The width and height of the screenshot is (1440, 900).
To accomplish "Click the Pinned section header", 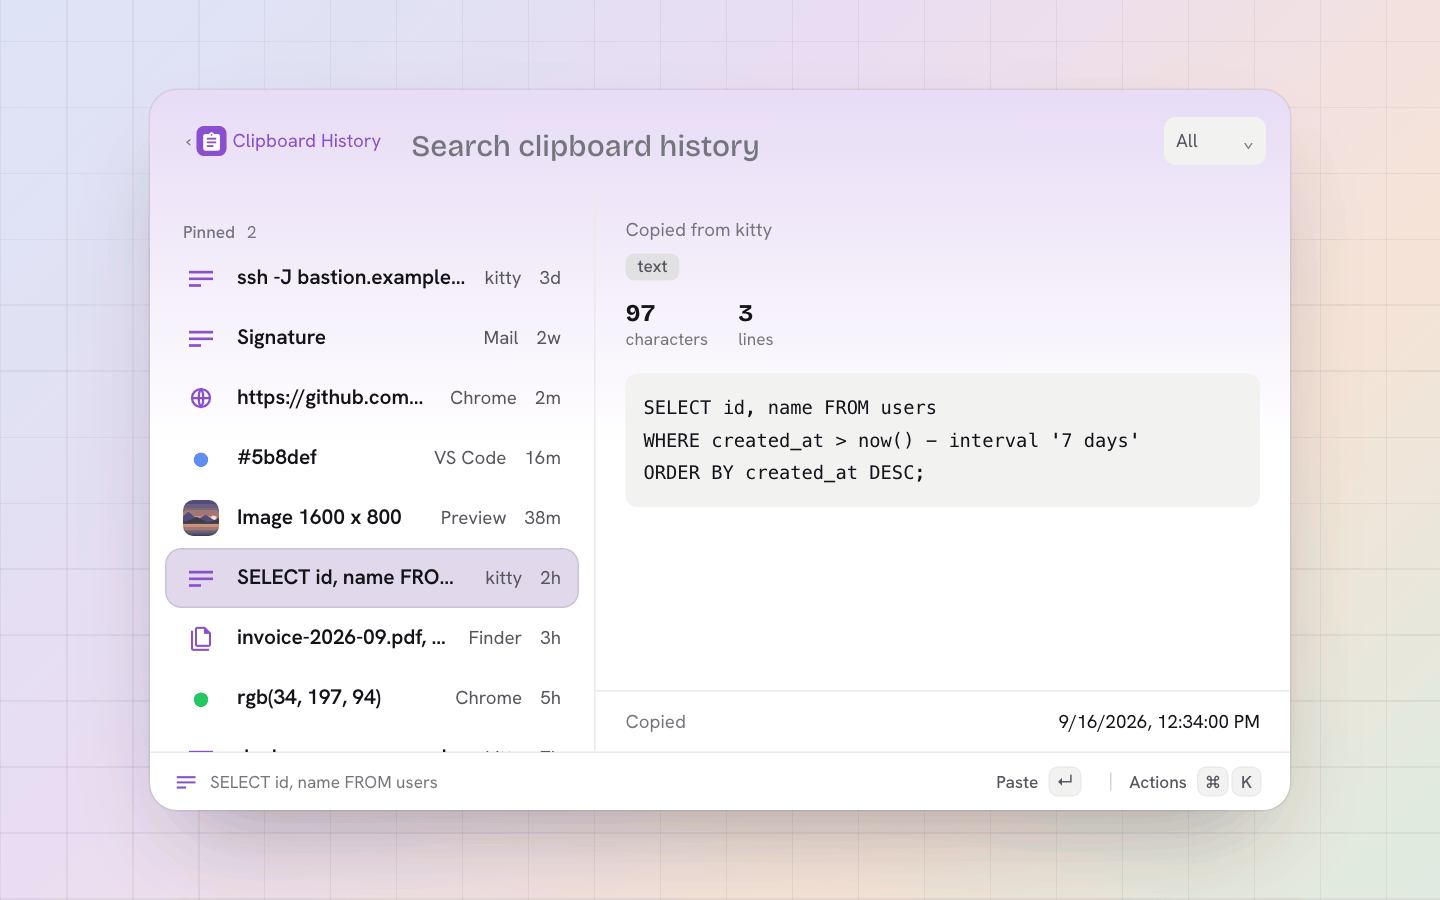I will (220, 232).
